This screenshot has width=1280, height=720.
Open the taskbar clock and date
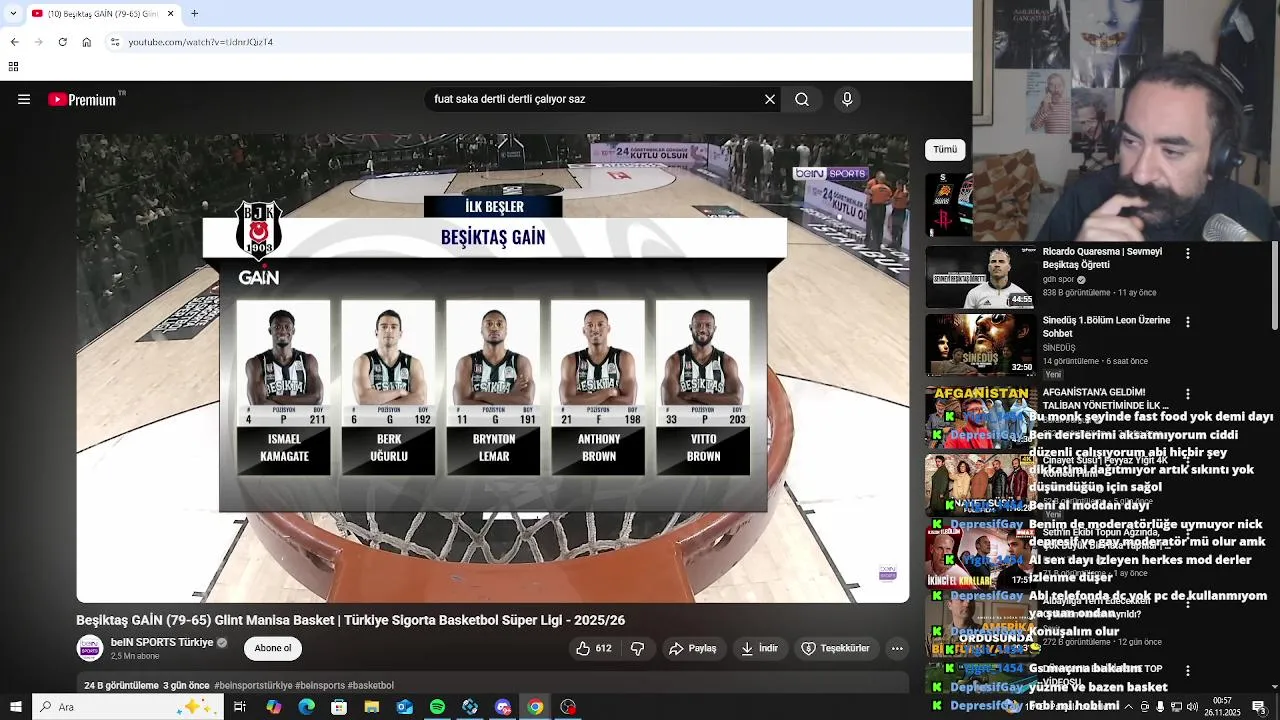(x=1222, y=707)
